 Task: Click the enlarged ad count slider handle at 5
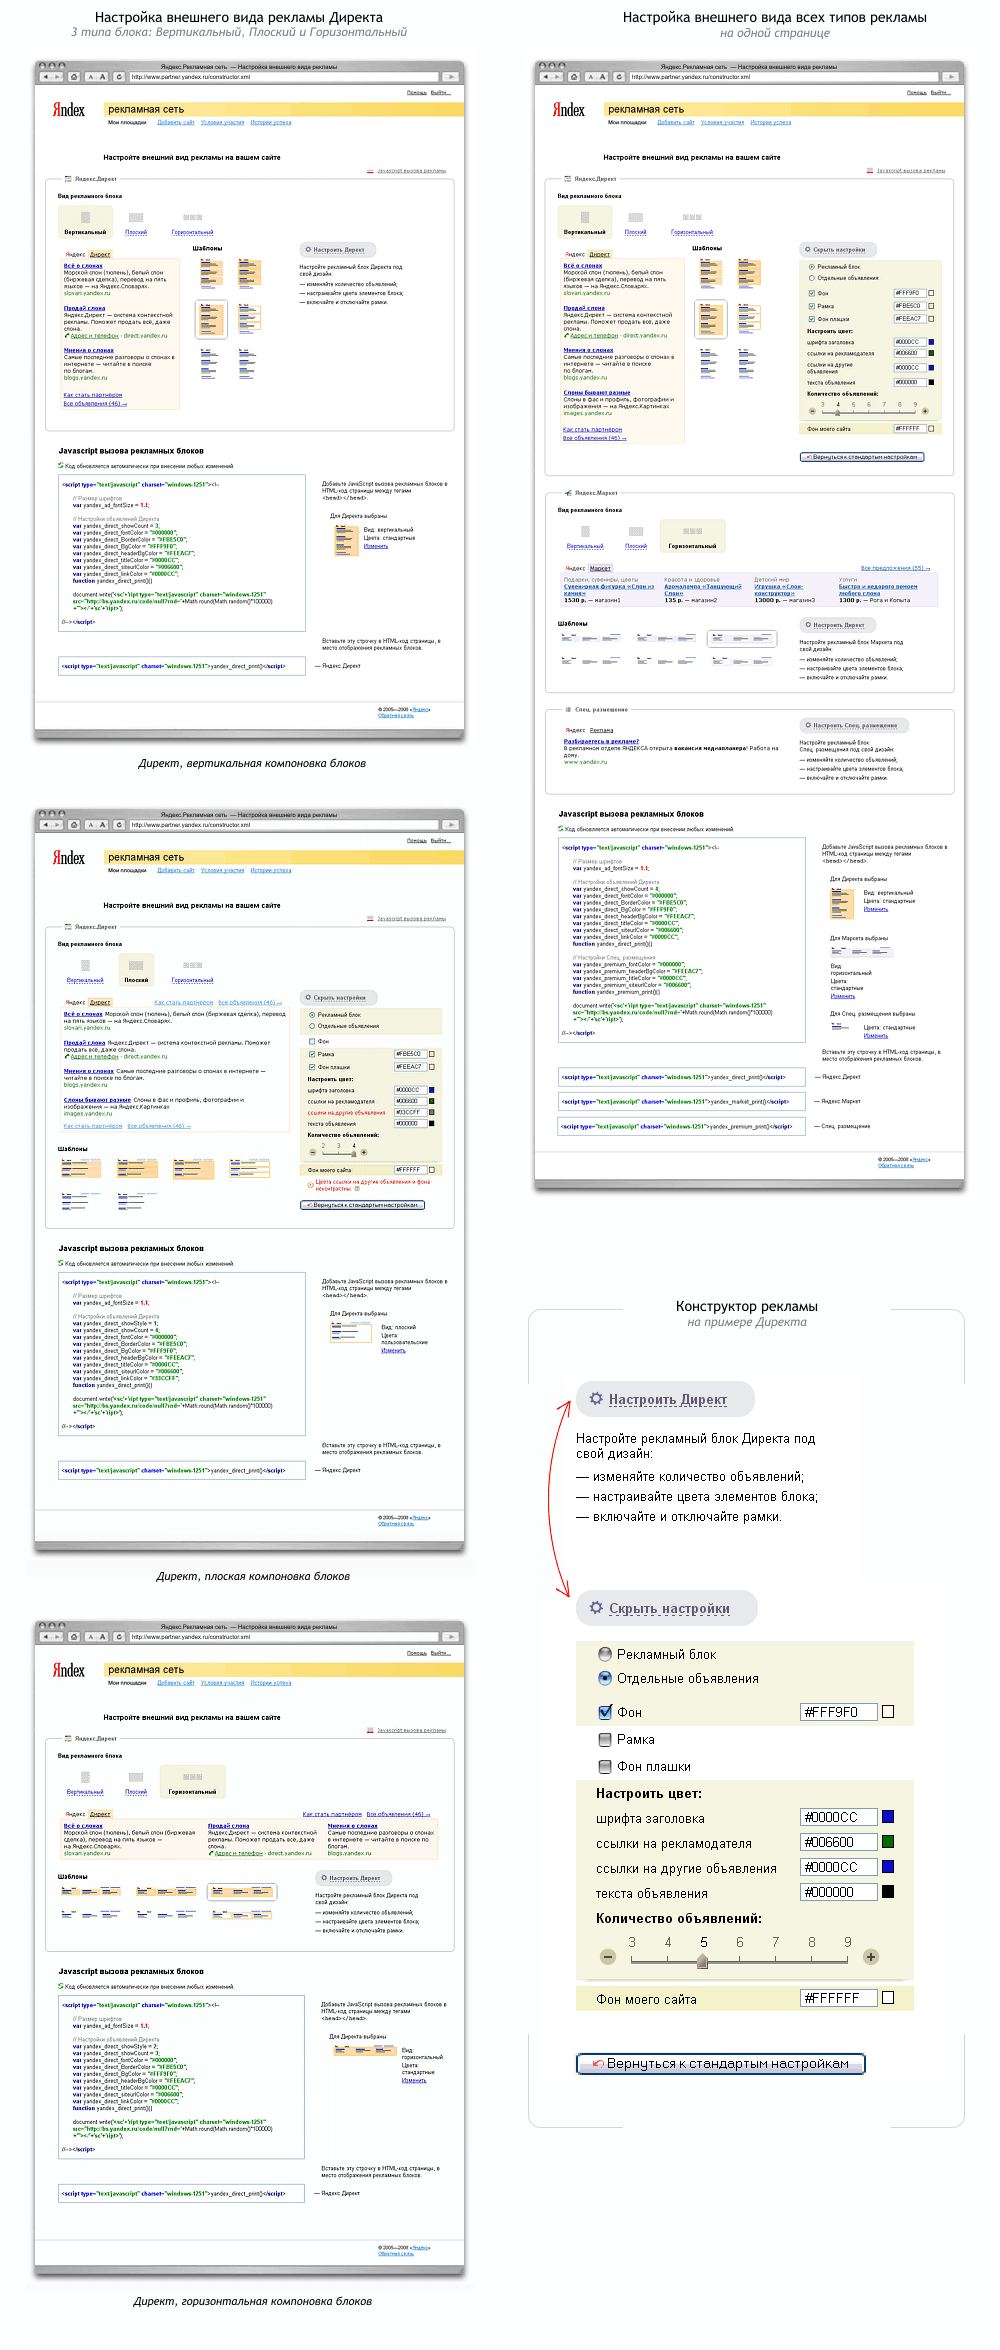tap(703, 1962)
